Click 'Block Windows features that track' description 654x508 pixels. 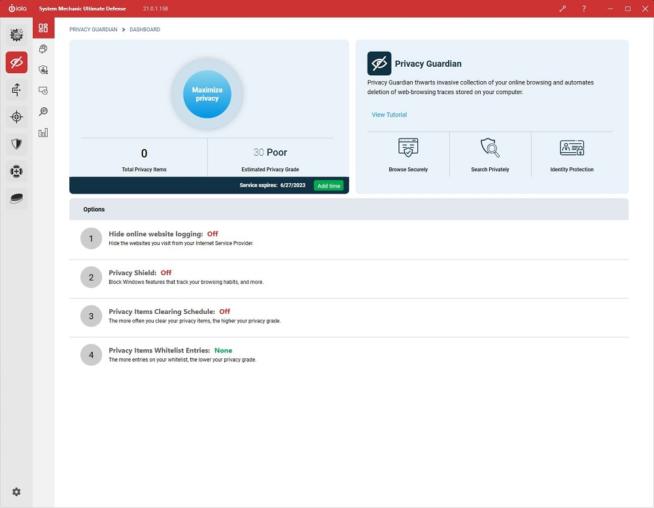(186, 282)
